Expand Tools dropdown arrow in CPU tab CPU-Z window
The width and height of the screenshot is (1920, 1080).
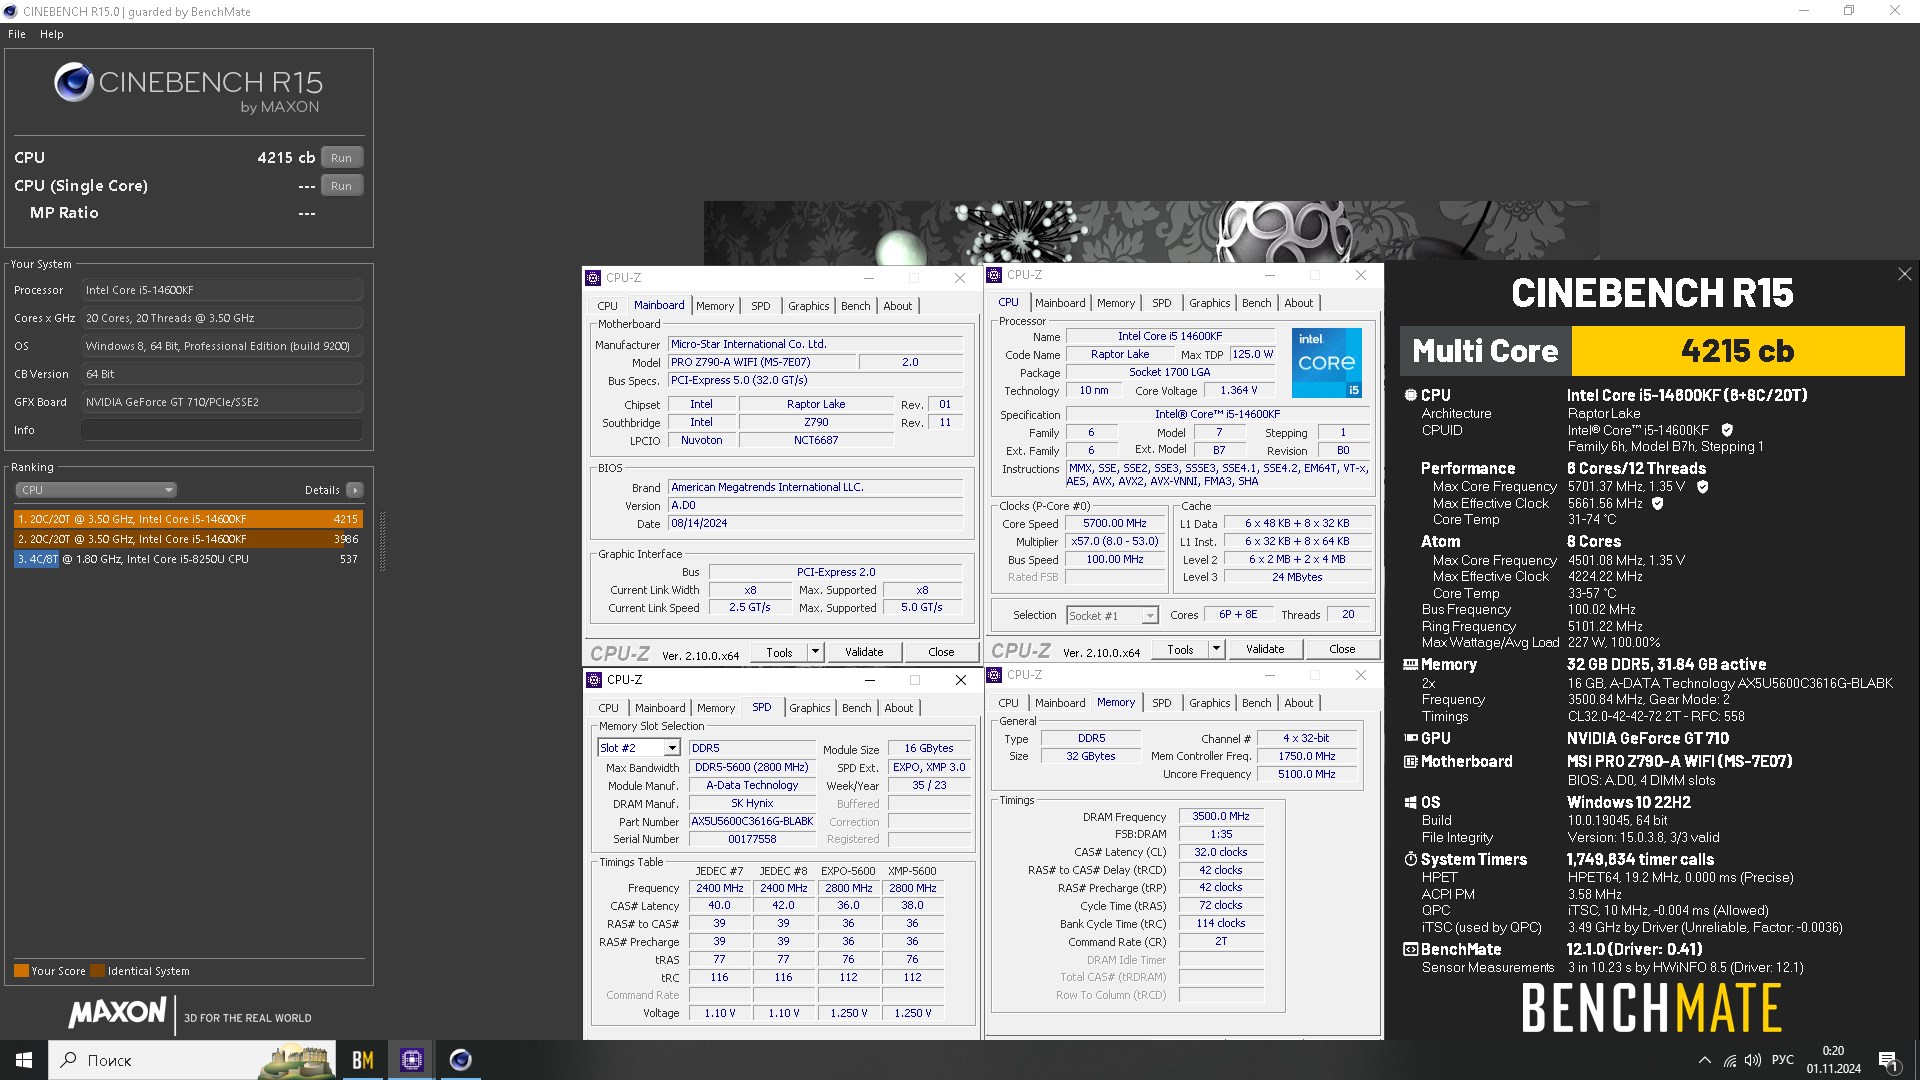coord(1216,649)
